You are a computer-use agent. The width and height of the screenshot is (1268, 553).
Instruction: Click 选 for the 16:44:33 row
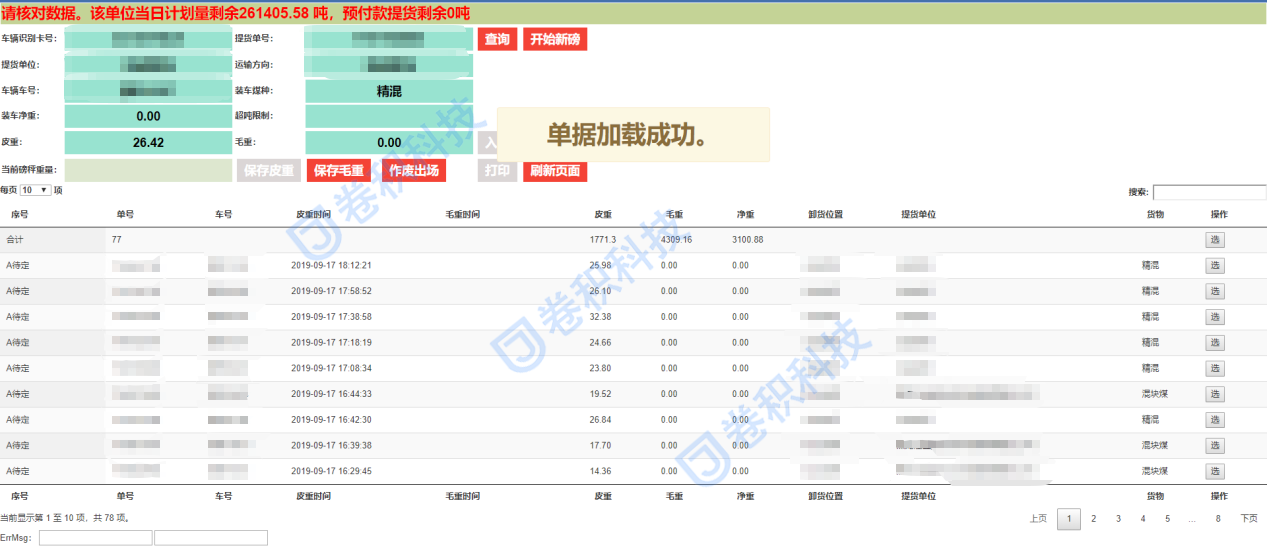click(1214, 394)
